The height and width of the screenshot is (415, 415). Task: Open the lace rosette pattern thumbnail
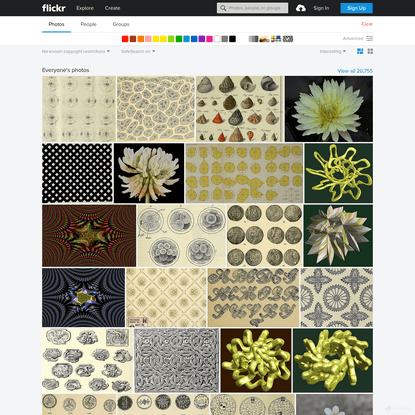point(337,297)
